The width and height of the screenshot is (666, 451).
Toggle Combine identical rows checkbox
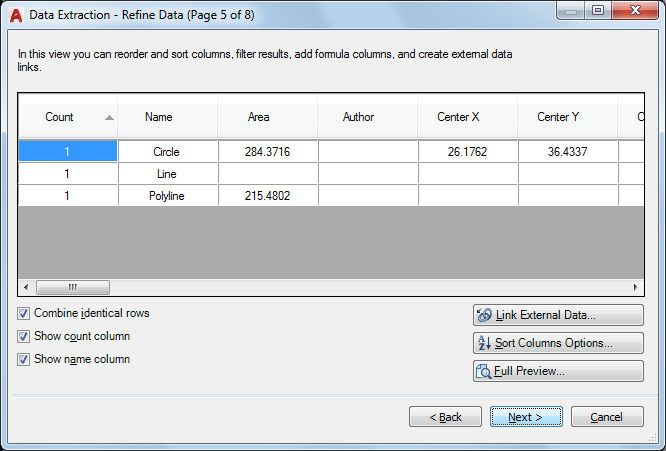[x=24, y=313]
